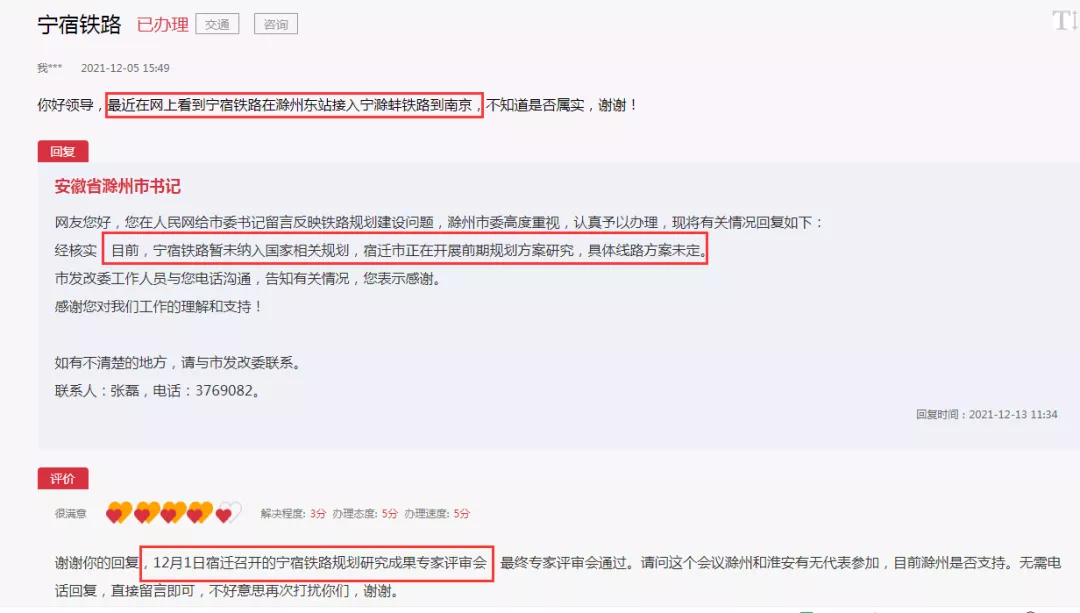Click the first red heart rating icon
The height and width of the screenshot is (613, 1080).
[118, 513]
